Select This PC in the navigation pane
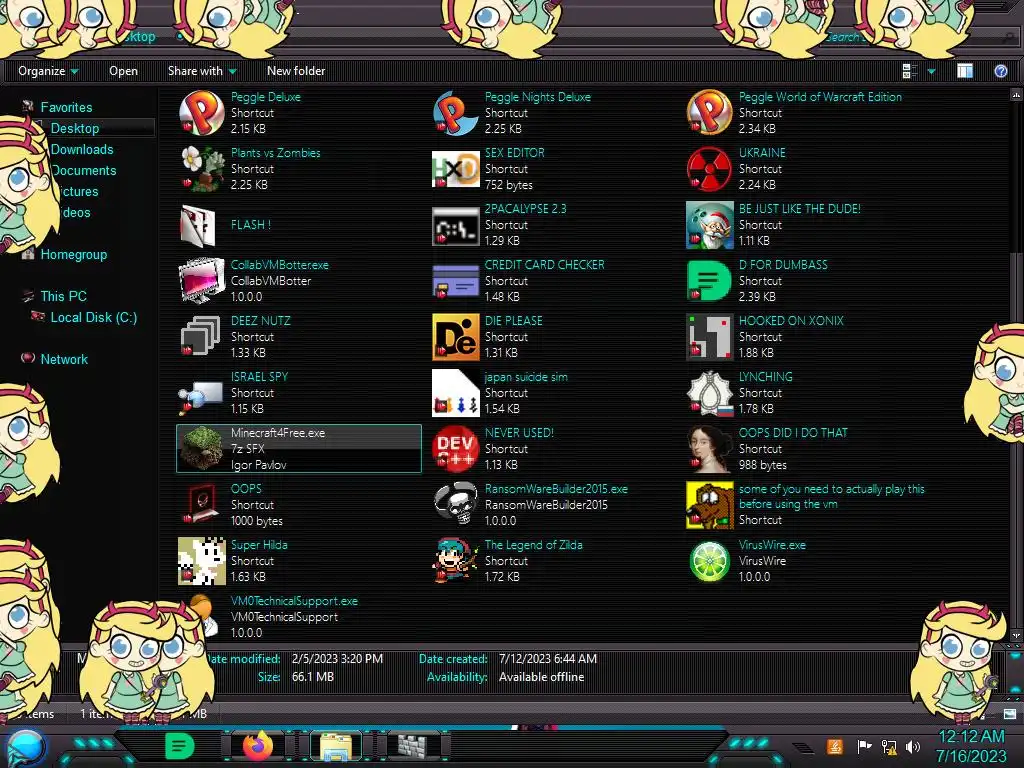The image size is (1024, 768). pos(63,296)
